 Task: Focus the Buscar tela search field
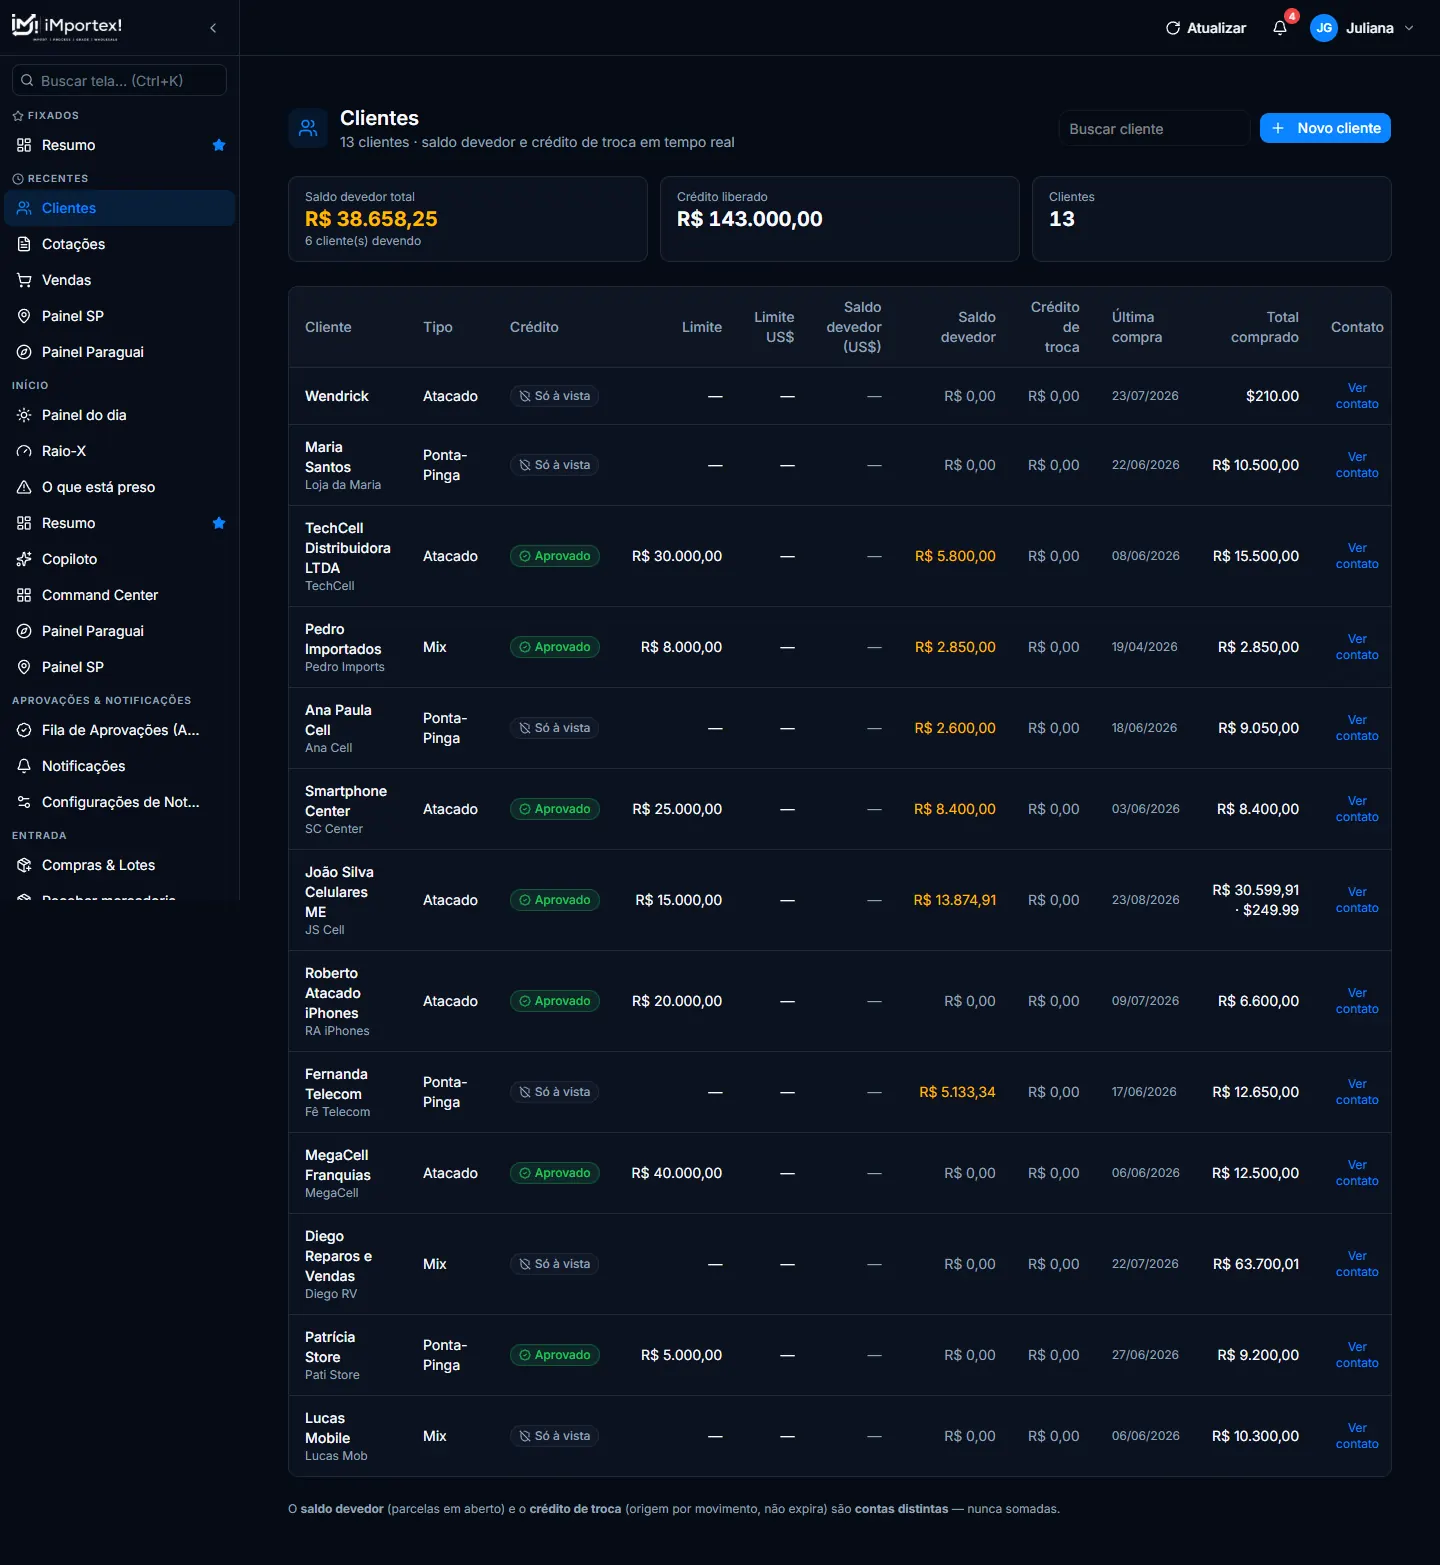point(119,80)
